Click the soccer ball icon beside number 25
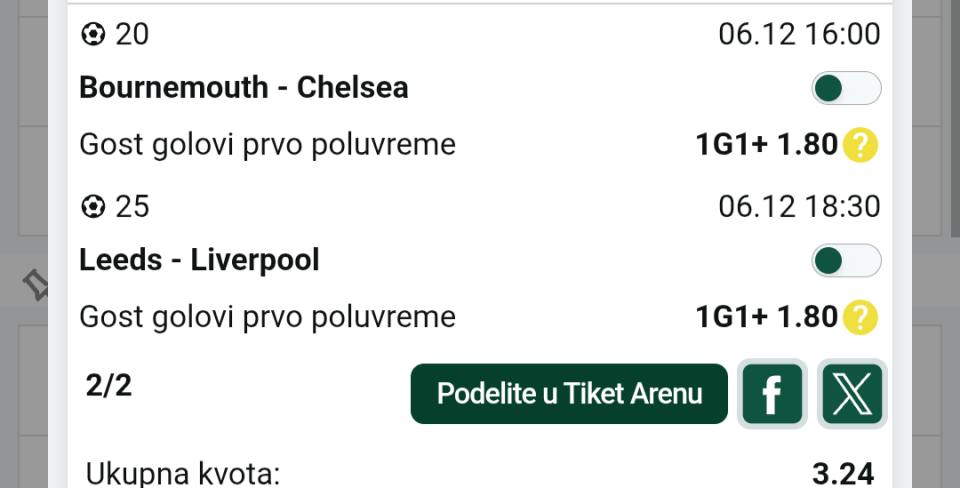The width and height of the screenshot is (960, 488). coord(93,207)
